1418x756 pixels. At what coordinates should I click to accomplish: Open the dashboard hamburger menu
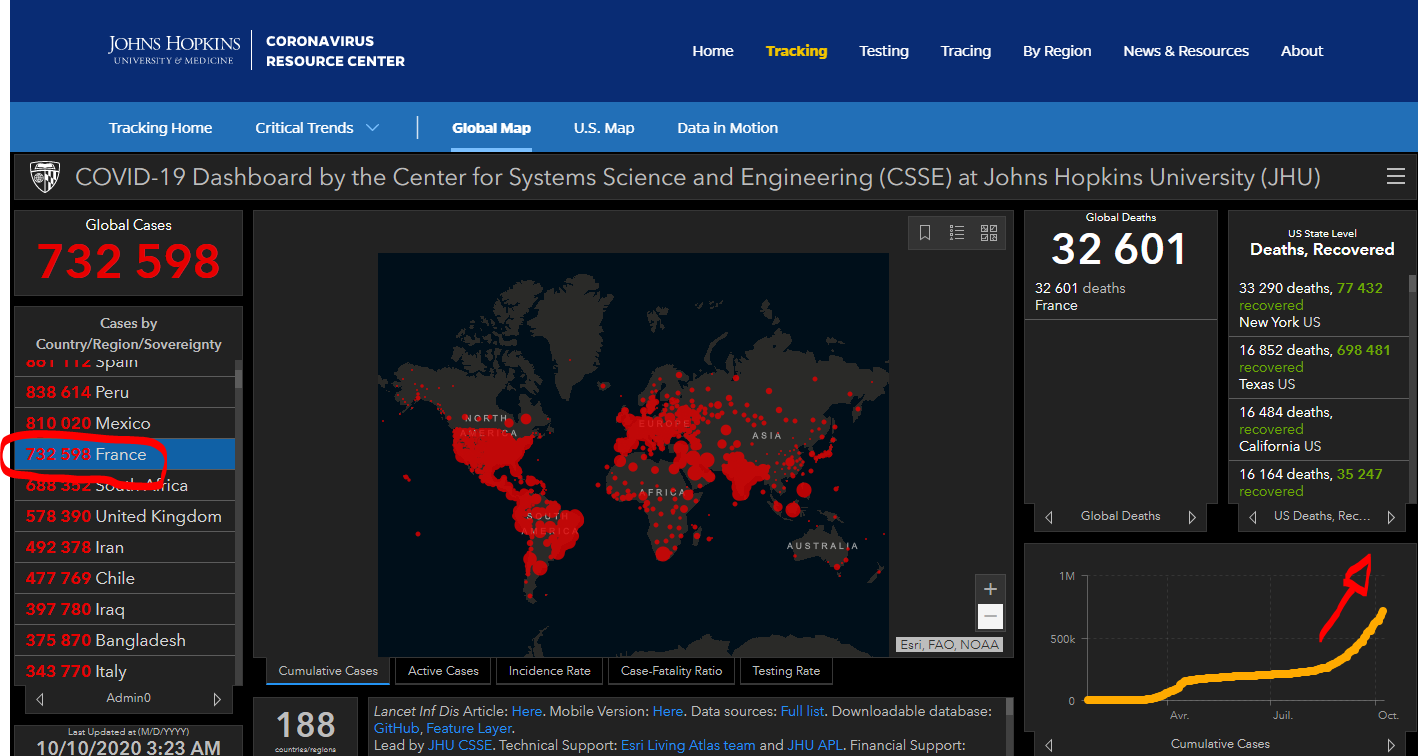[1396, 177]
